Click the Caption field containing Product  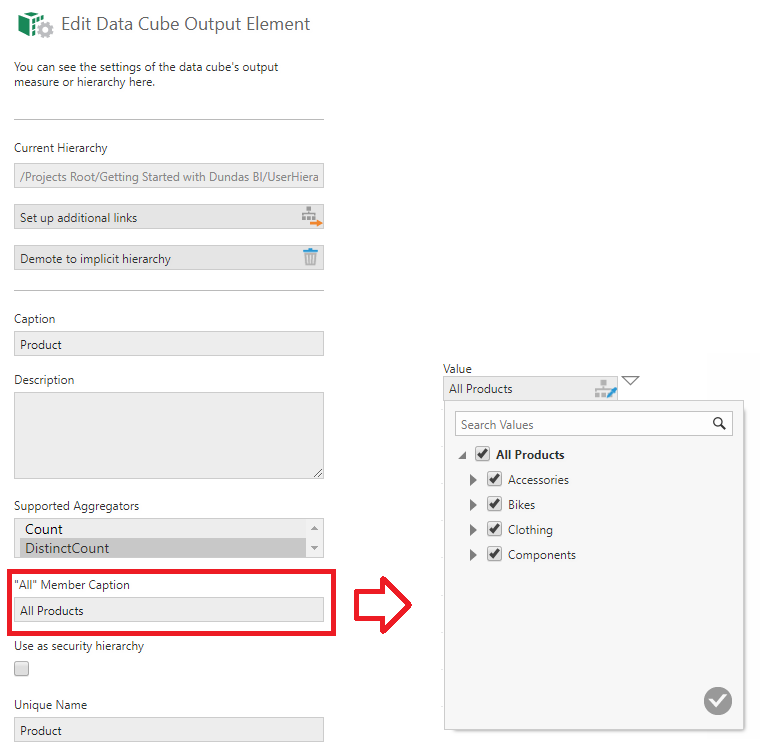[x=169, y=344]
